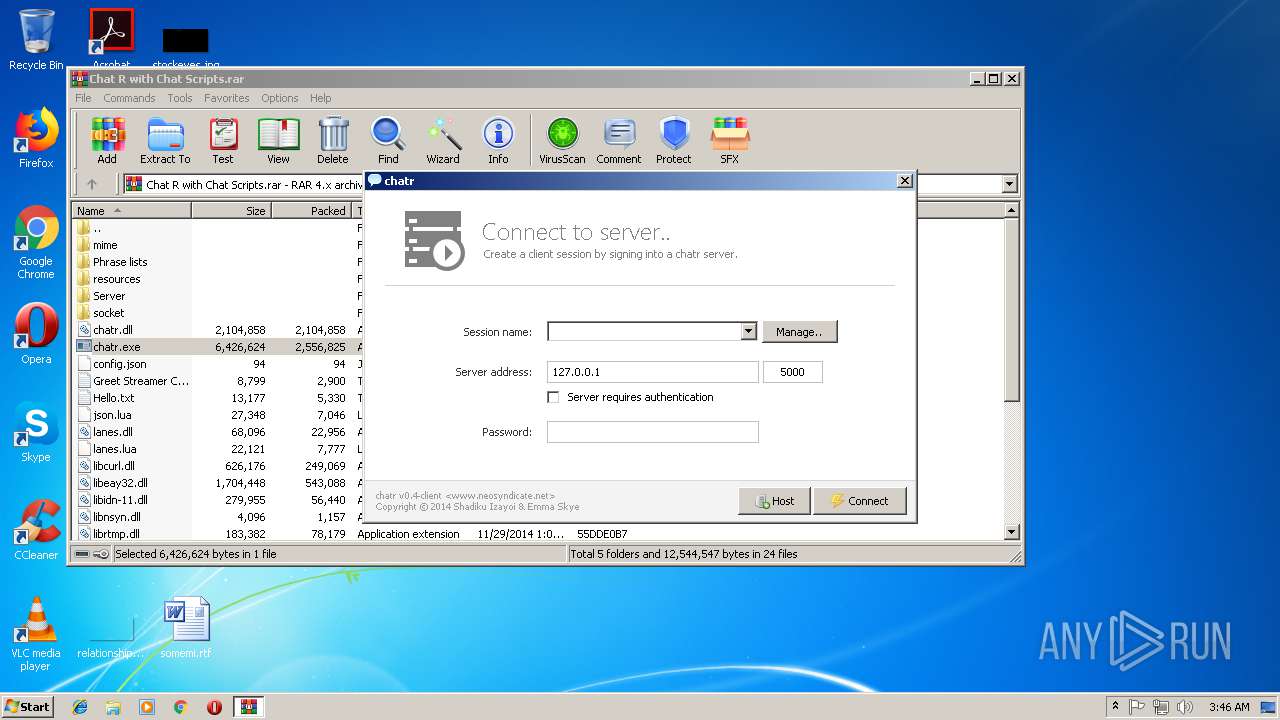Click the port number field 5000
This screenshot has height=720, width=1280.
pos(793,372)
